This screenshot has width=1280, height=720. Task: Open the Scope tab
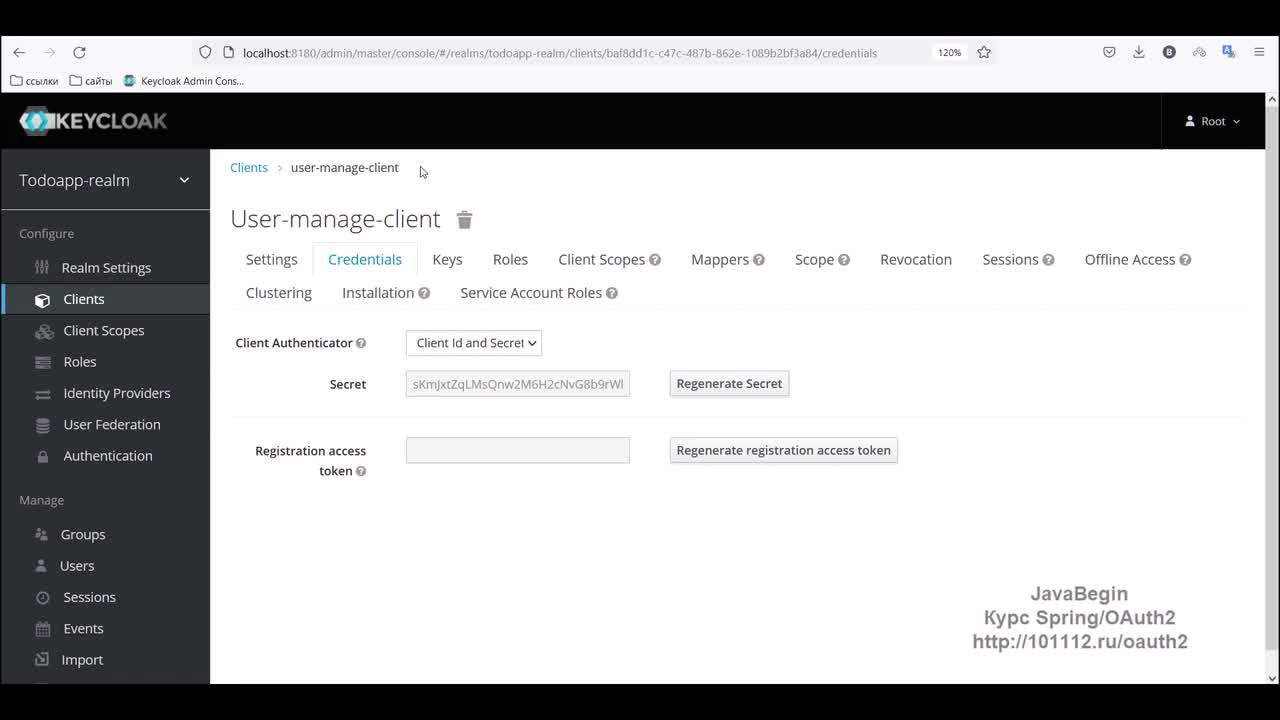[x=815, y=260]
